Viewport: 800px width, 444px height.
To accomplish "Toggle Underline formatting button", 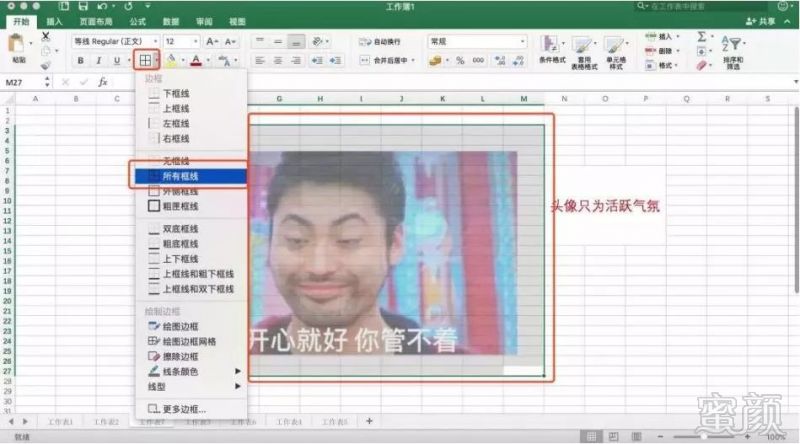I will click(x=117, y=60).
